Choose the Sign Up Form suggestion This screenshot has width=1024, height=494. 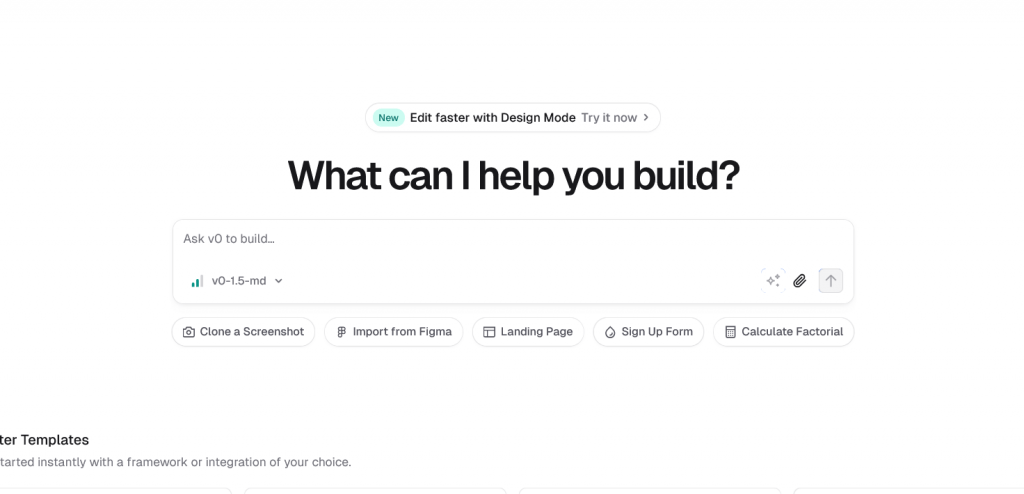click(x=648, y=332)
